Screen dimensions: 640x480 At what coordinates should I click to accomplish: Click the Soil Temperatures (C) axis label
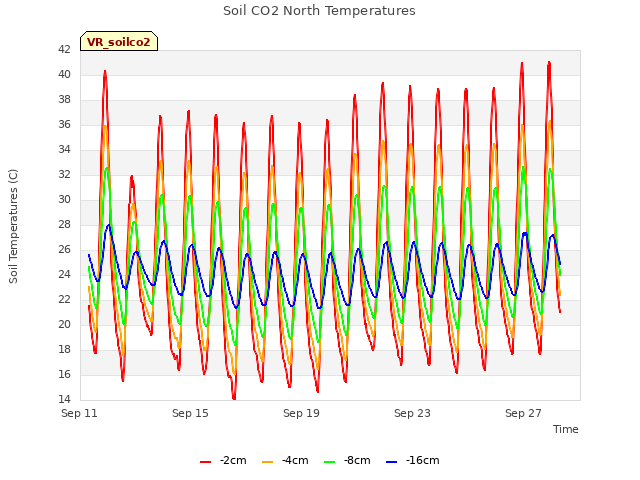(x=13, y=226)
